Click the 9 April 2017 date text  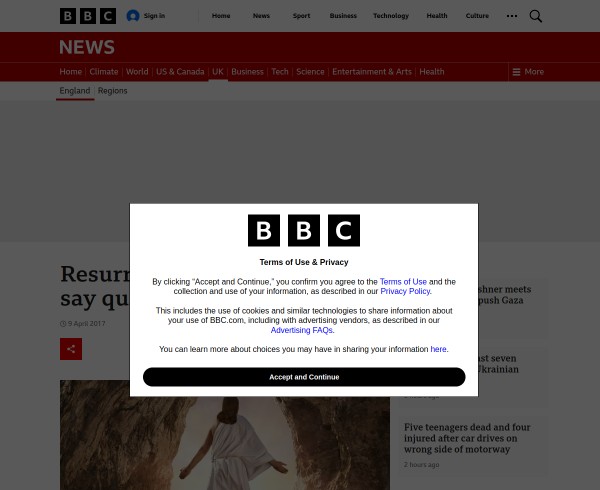86,324
